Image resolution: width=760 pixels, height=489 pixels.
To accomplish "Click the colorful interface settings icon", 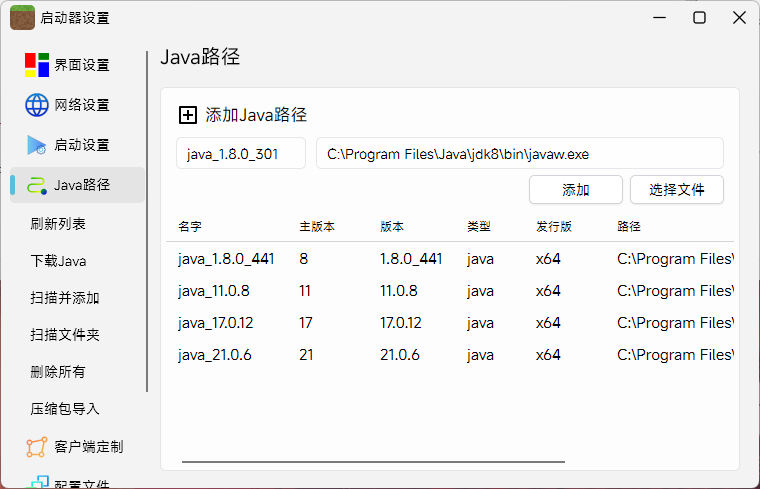I will [x=37, y=65].
